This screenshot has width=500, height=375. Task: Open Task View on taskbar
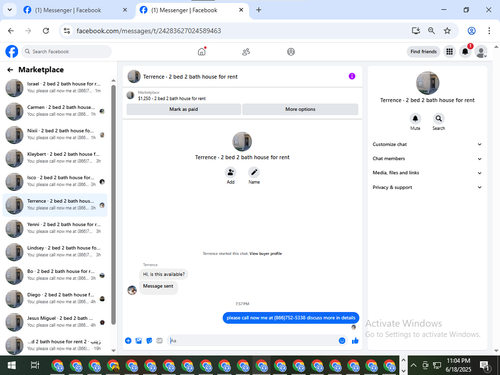pos(35,365)
